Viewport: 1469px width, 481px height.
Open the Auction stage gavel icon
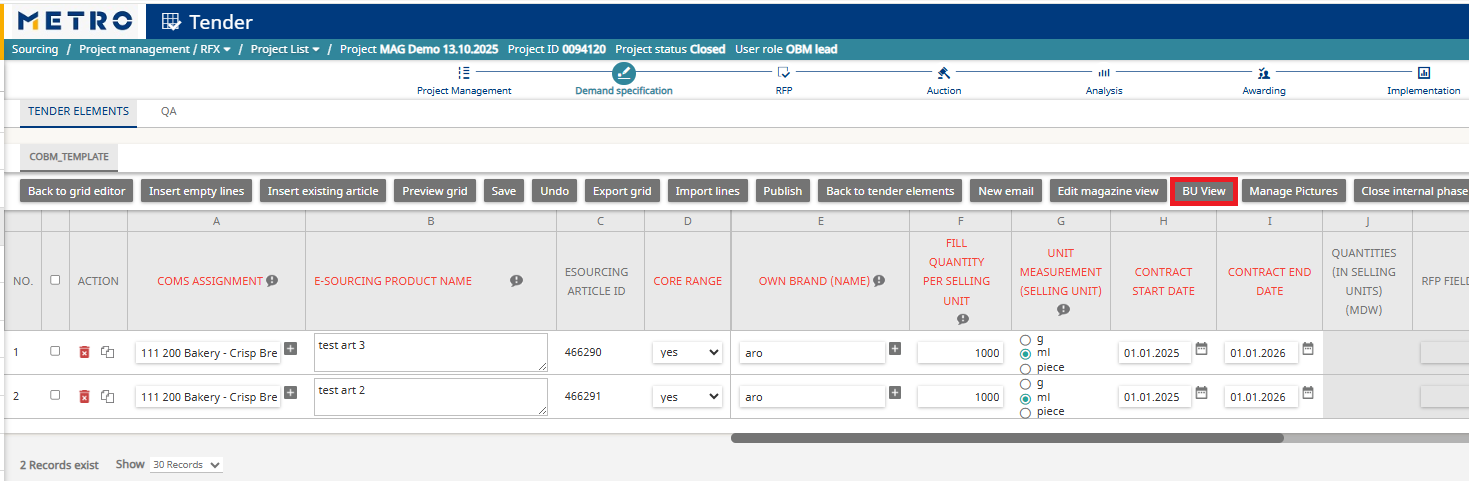[x=944, y=73]
